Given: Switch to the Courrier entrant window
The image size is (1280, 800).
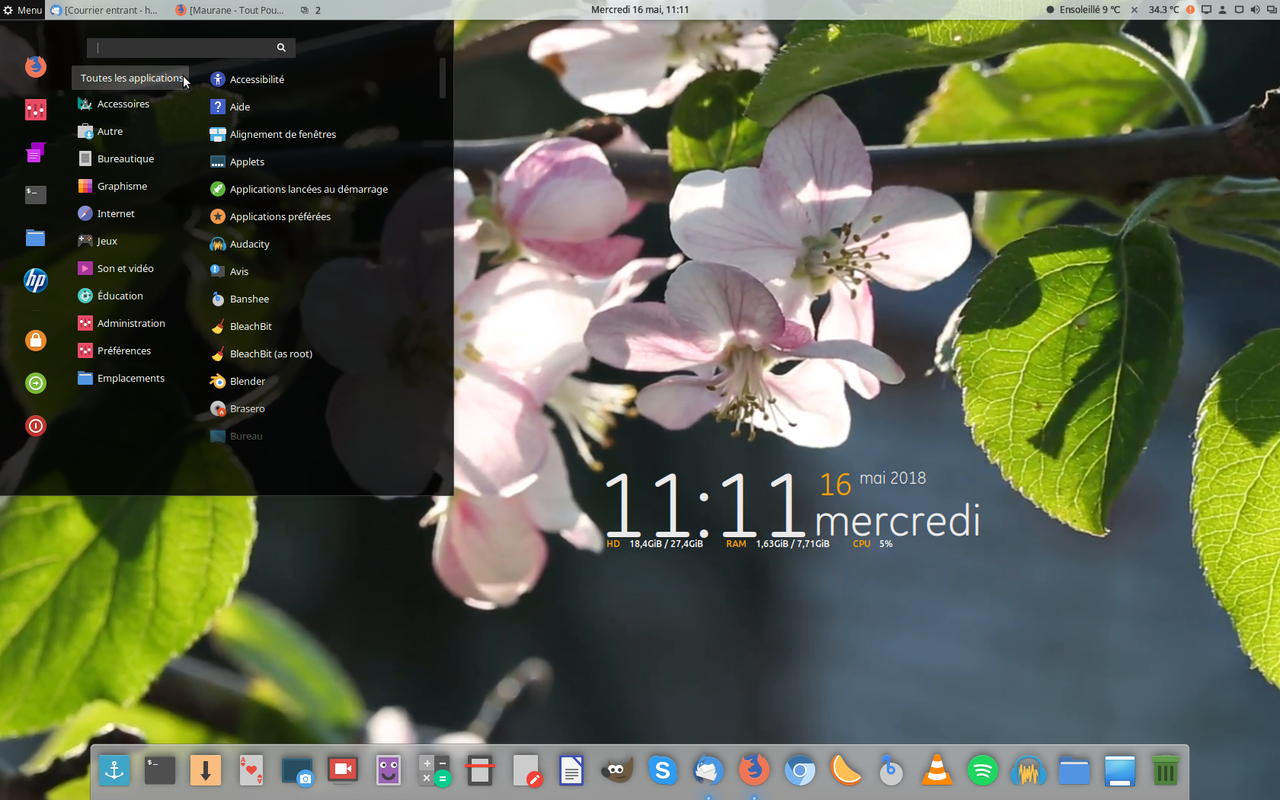Looking at the screenshot, I should pos(105,10).
